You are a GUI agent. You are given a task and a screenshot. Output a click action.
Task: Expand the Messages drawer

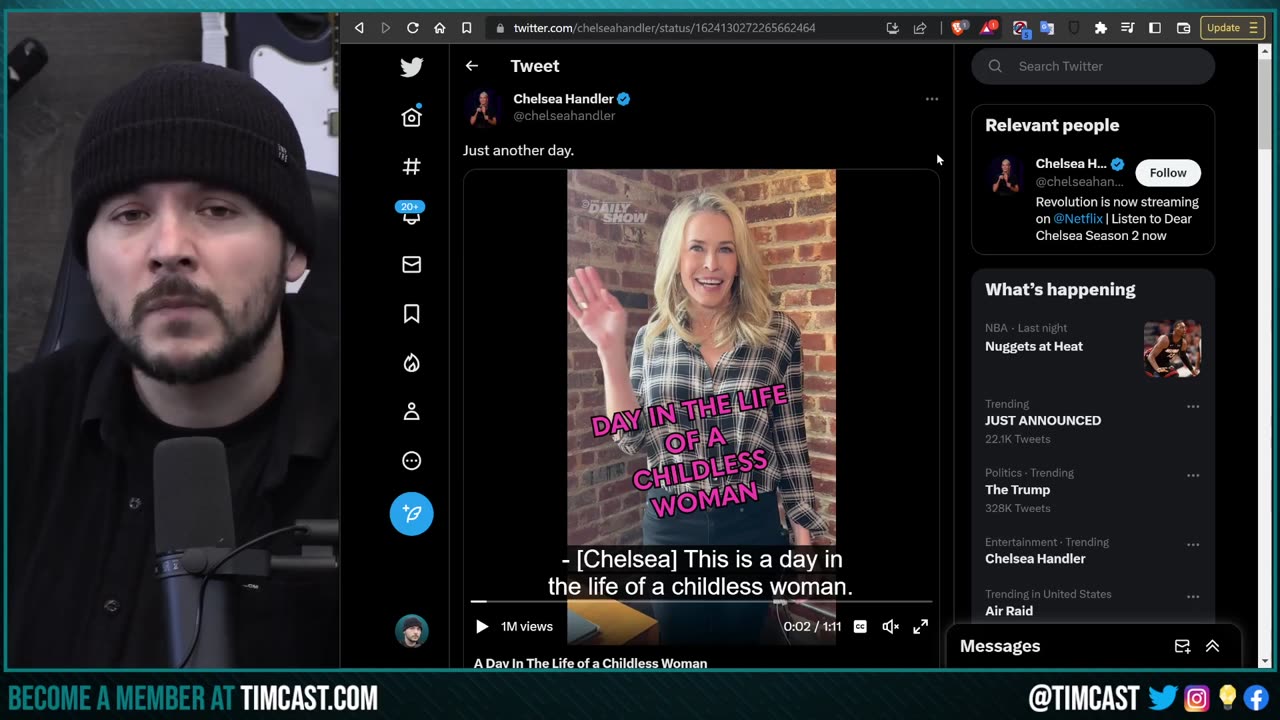[x=1212, y=646]
